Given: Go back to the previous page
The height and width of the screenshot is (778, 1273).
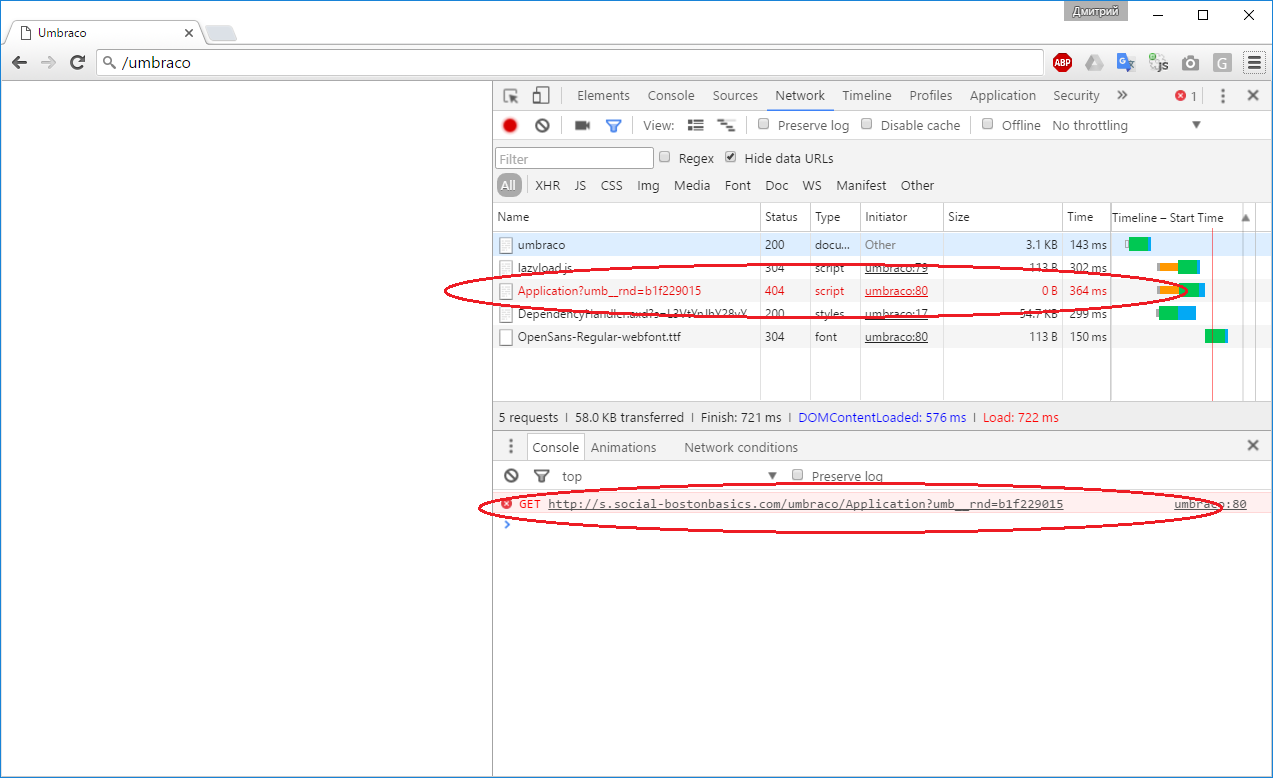Looking at the screenshot, I should point(19,63).
